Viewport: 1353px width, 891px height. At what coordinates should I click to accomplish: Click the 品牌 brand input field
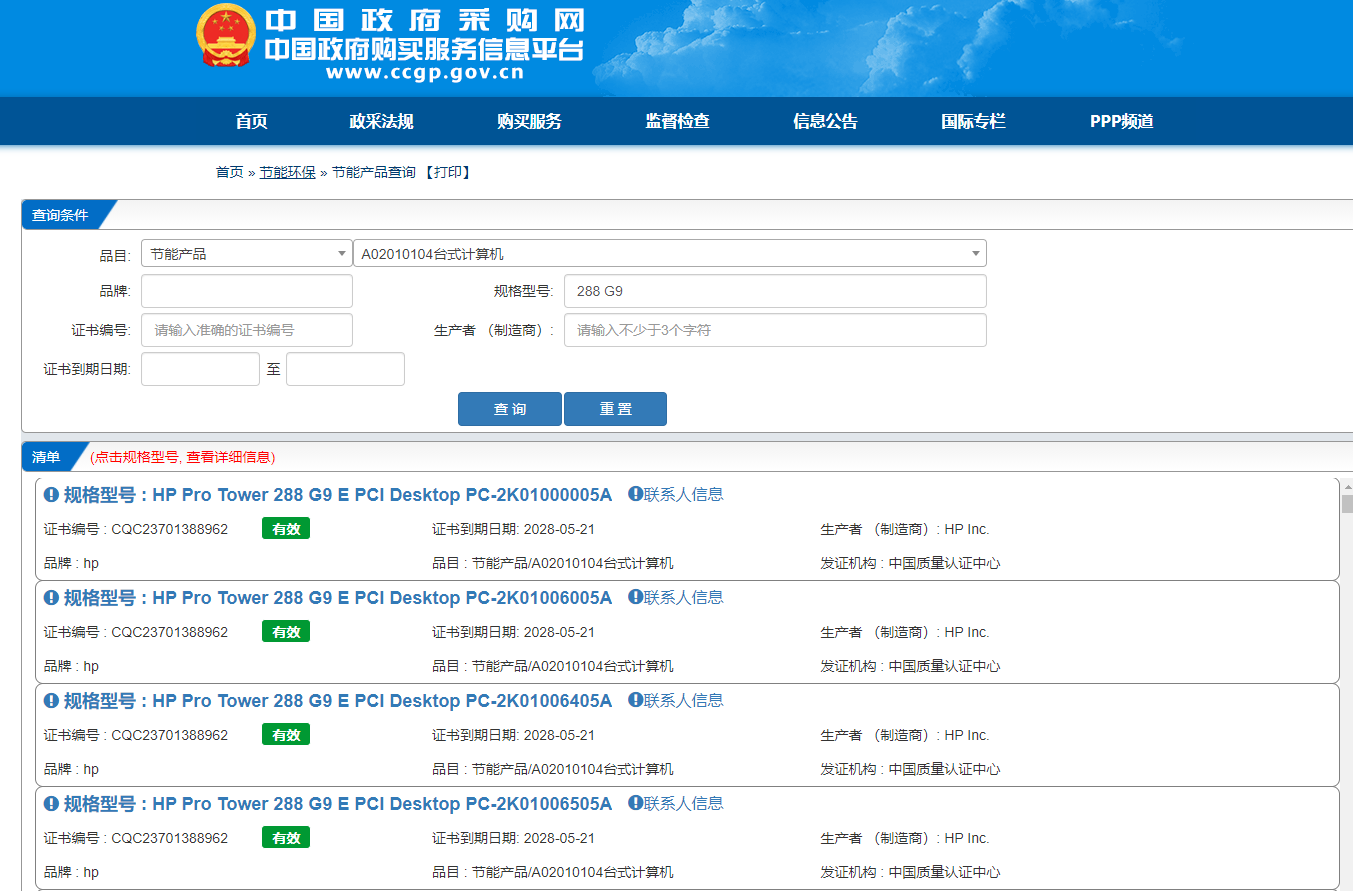point(247,291)
